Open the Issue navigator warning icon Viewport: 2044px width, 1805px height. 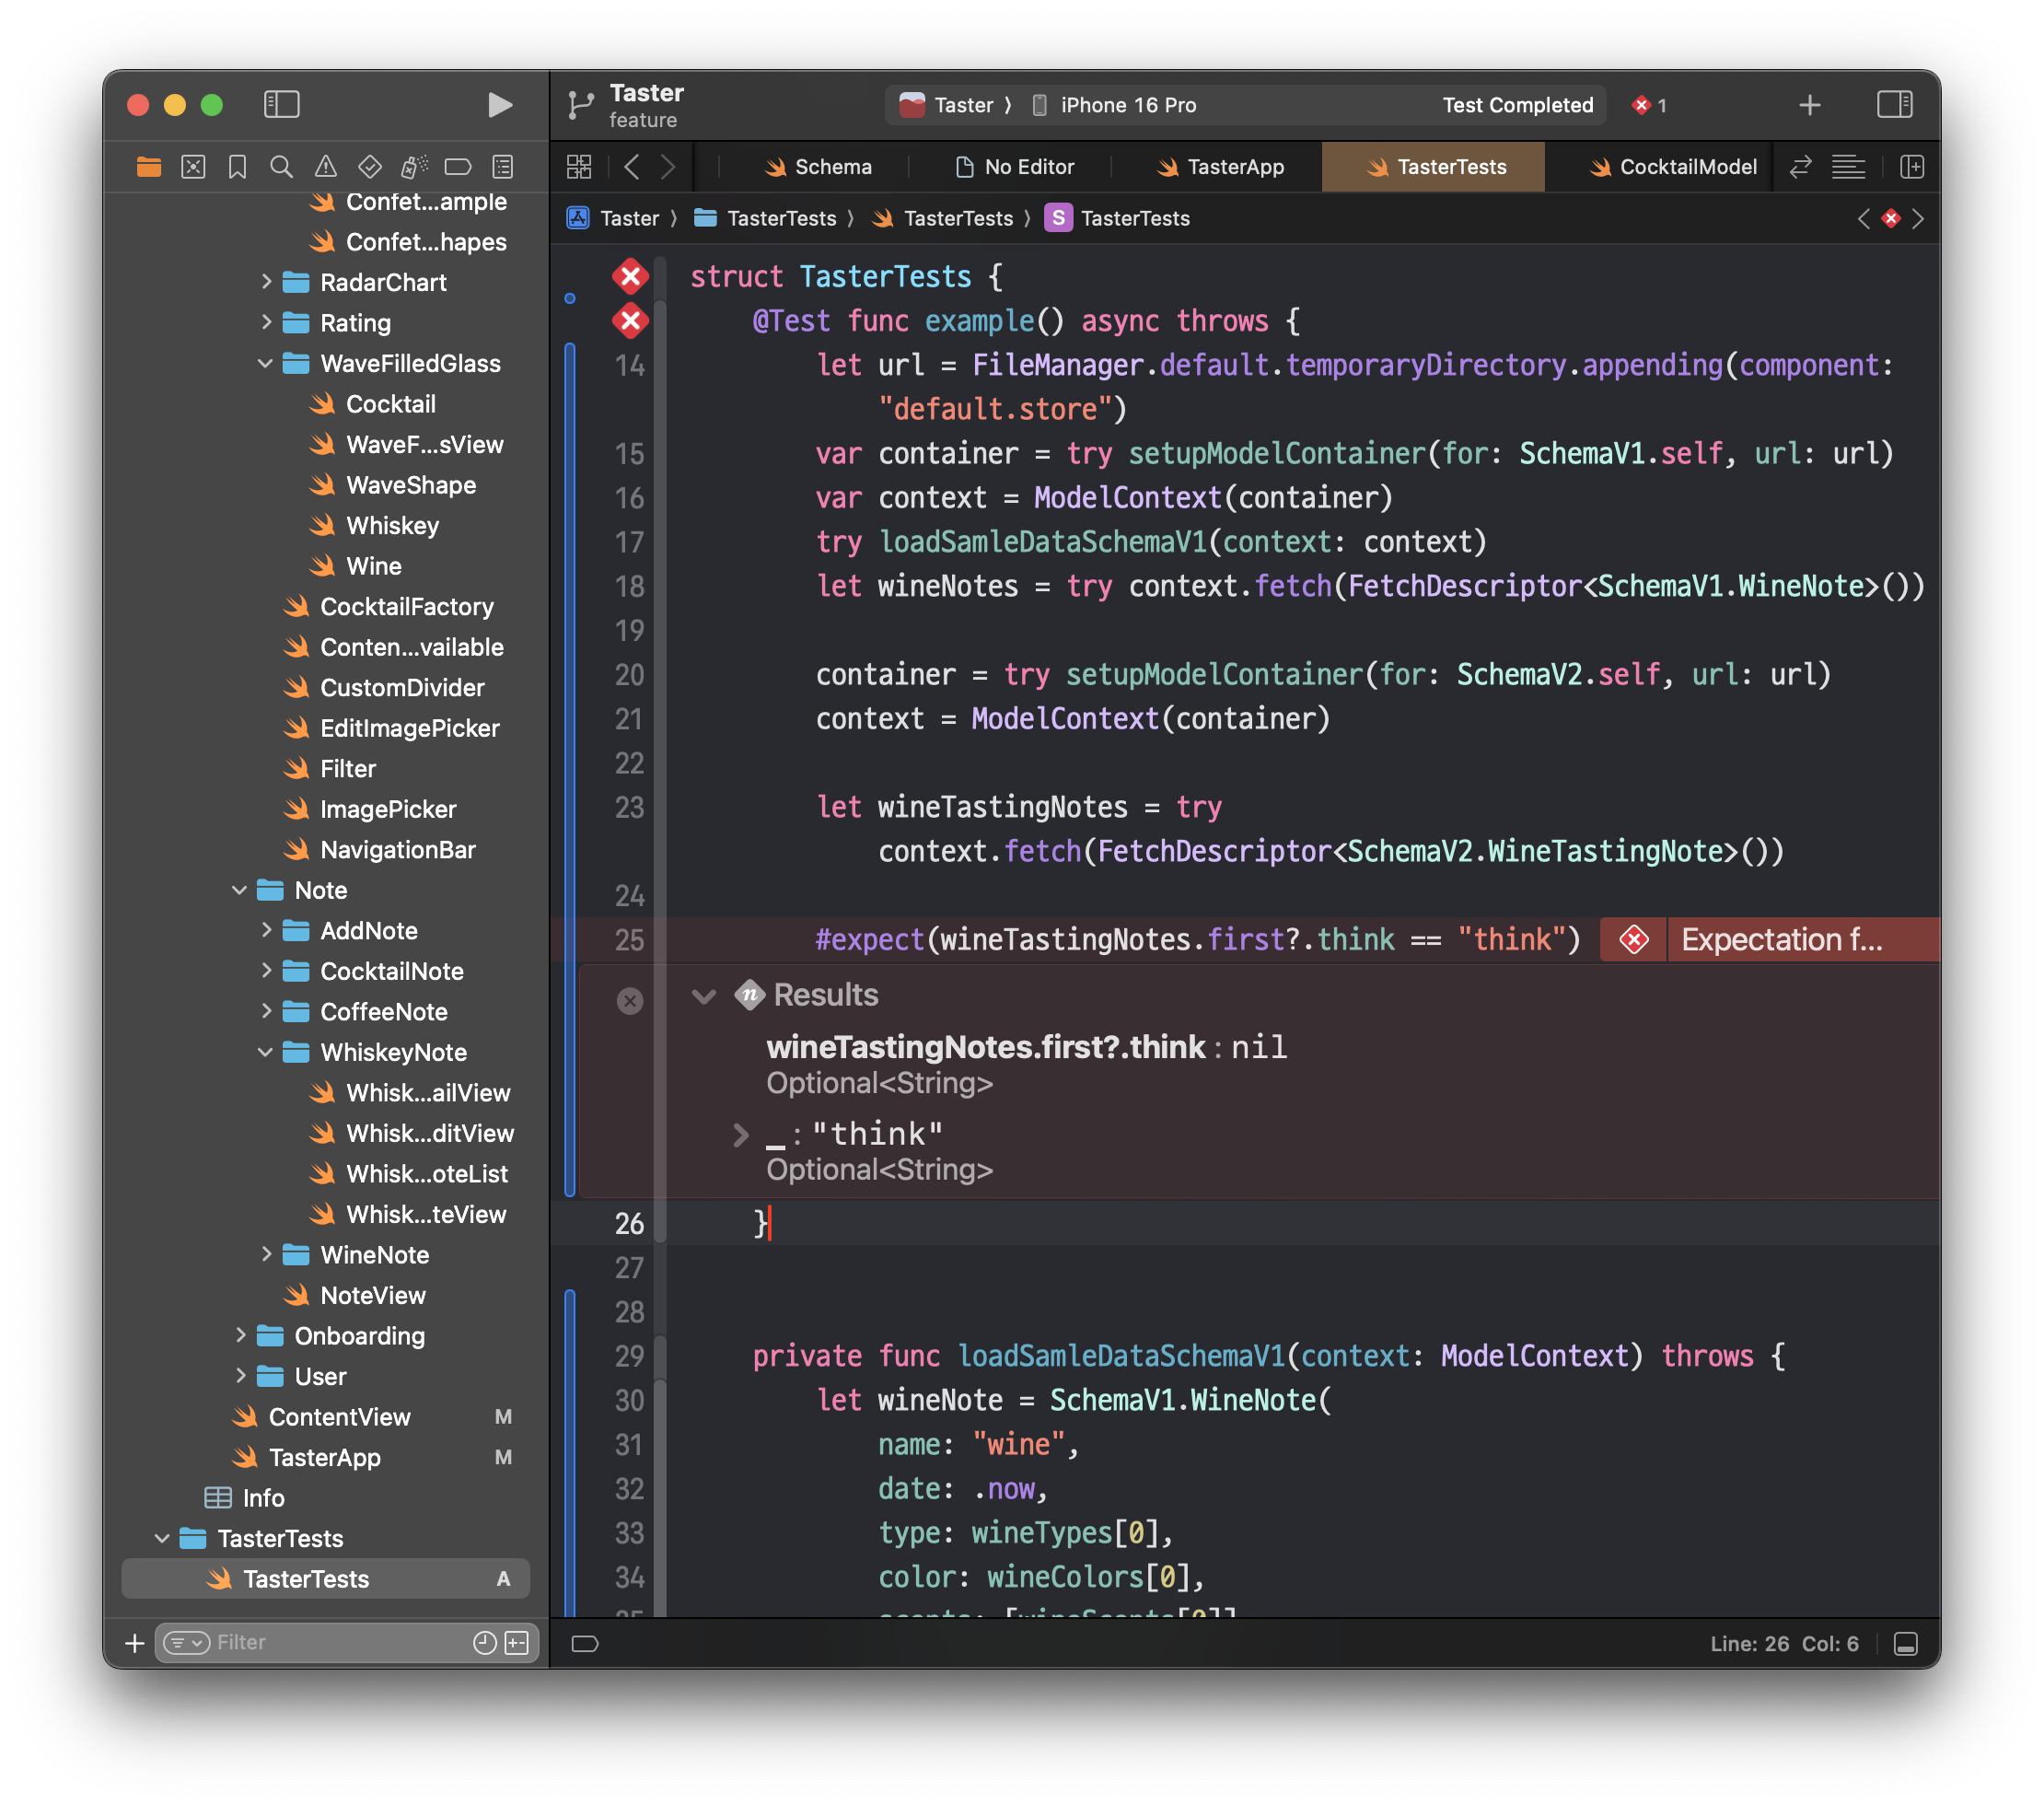(326, 167)
